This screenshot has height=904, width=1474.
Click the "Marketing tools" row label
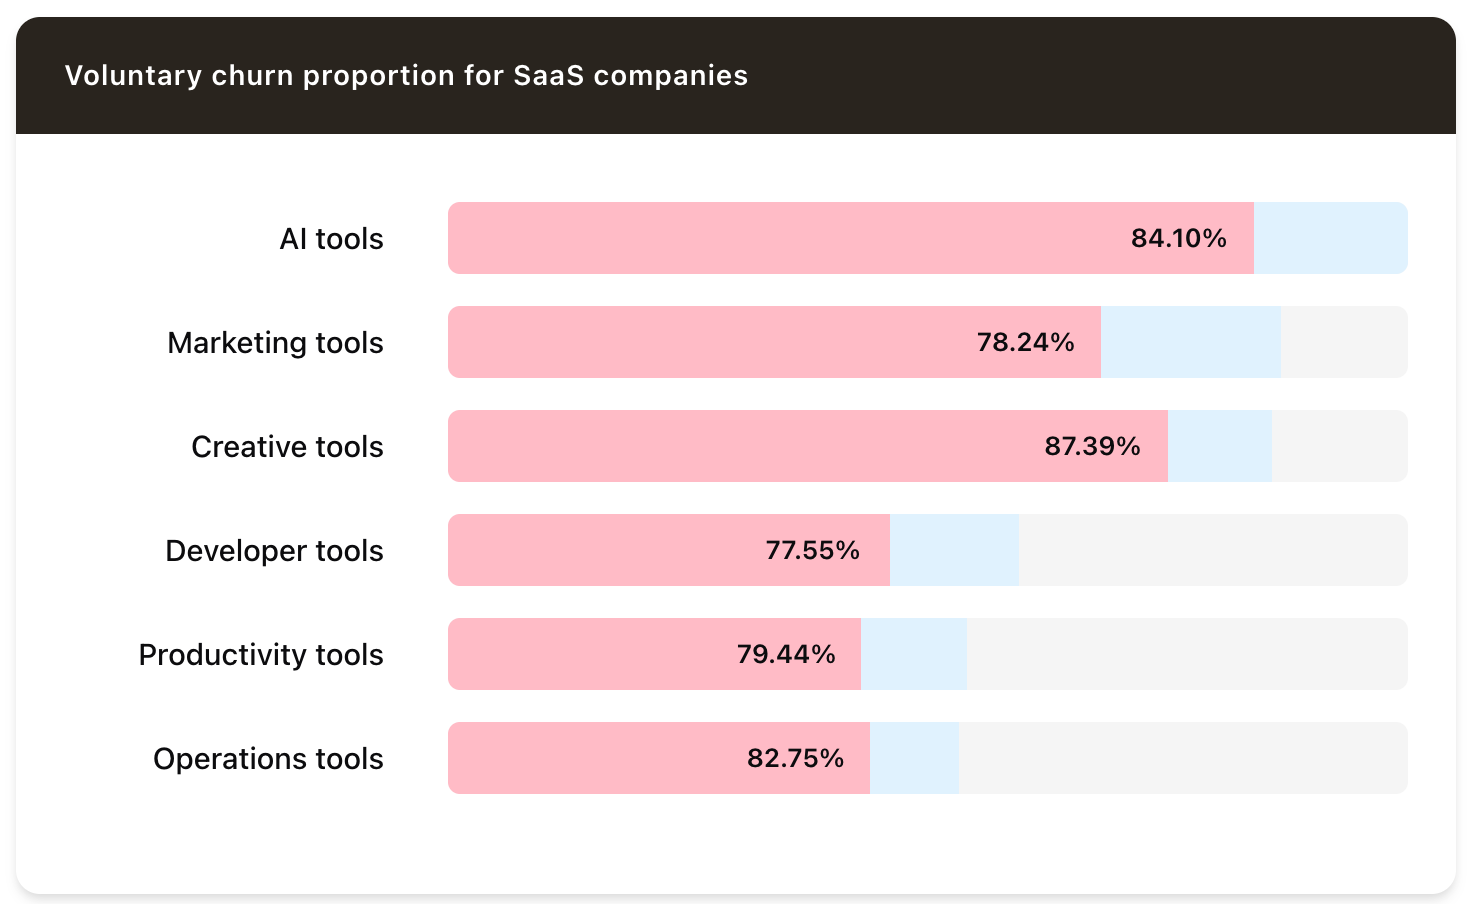275,343
